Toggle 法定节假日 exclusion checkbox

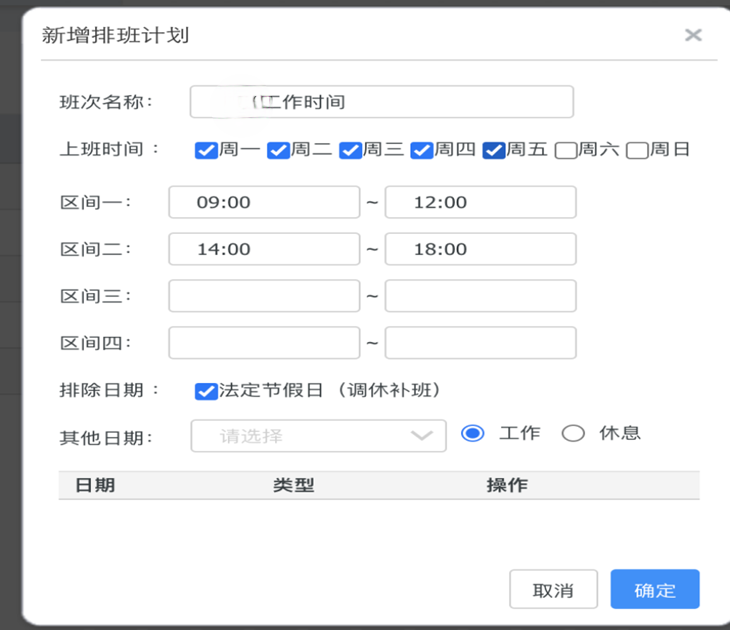point(206,390)
